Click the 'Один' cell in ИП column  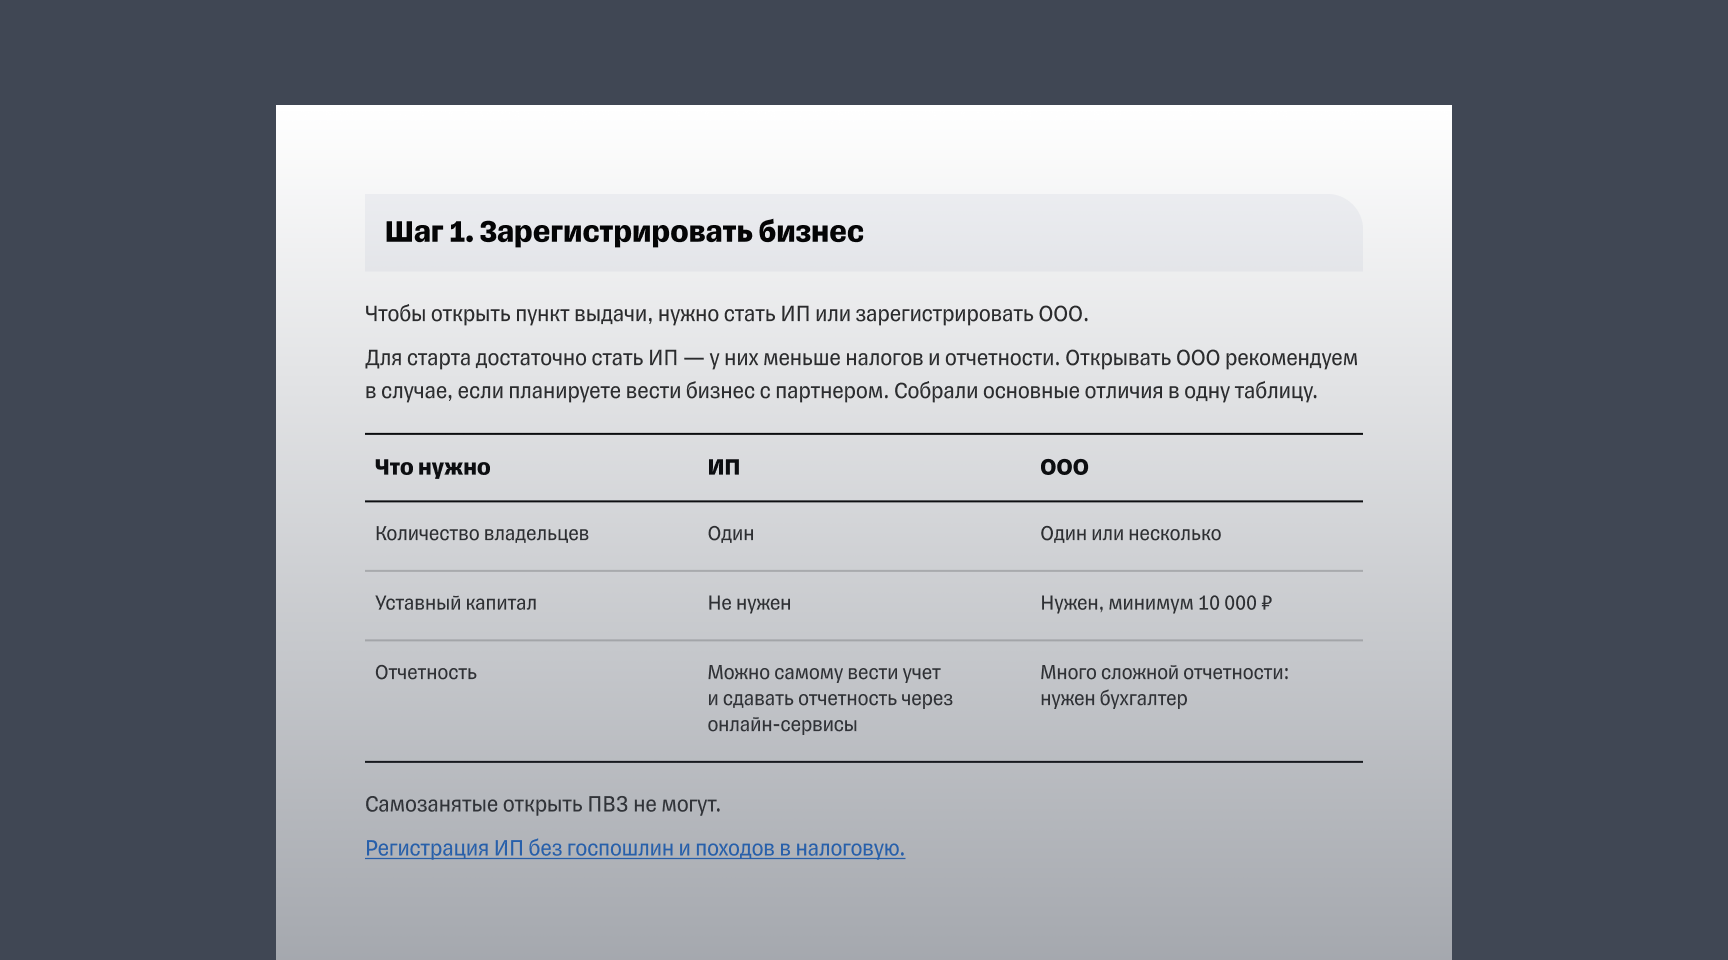coord(731,533)
